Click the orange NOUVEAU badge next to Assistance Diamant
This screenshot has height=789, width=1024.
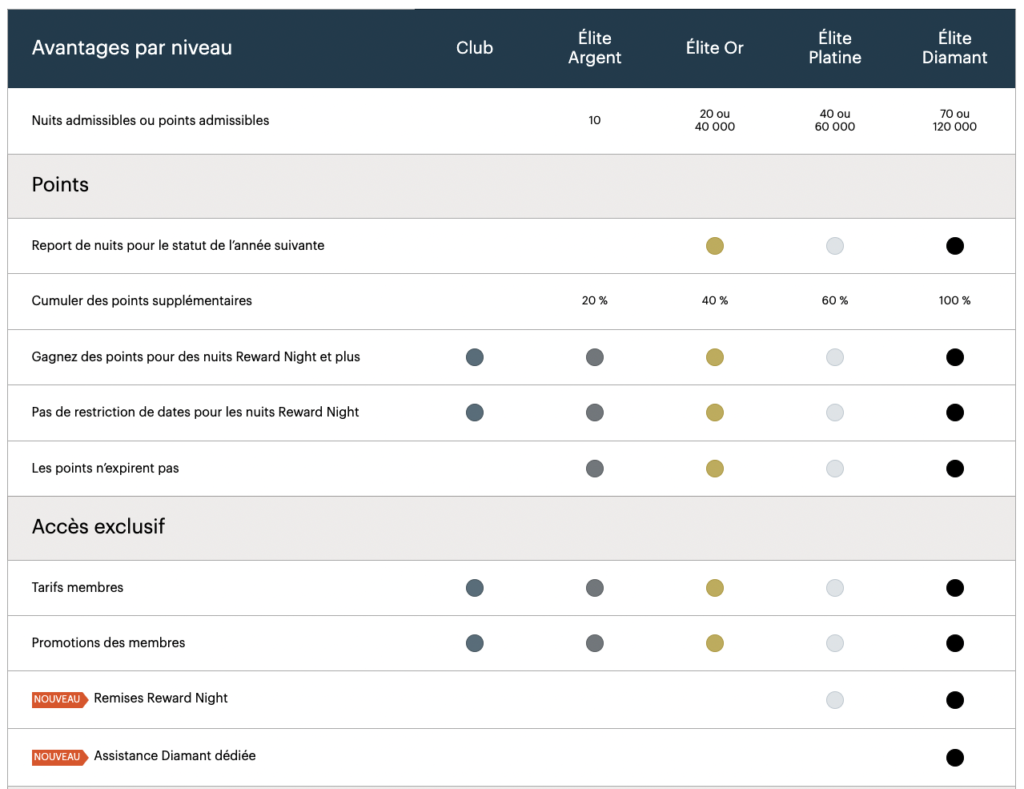[x=57, y=757]
